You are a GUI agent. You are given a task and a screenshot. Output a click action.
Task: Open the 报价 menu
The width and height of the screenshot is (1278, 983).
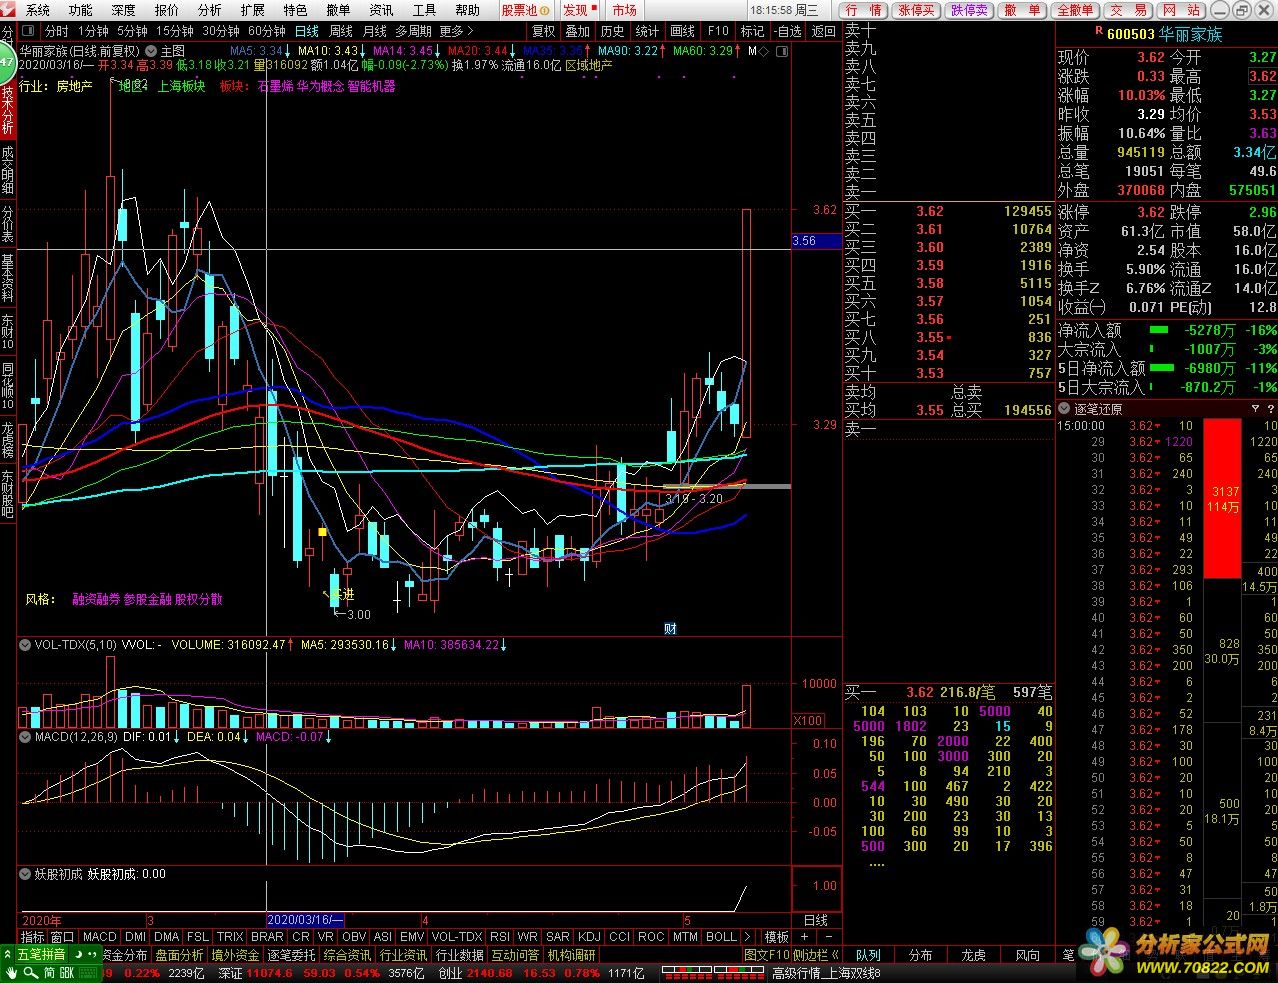167,10
